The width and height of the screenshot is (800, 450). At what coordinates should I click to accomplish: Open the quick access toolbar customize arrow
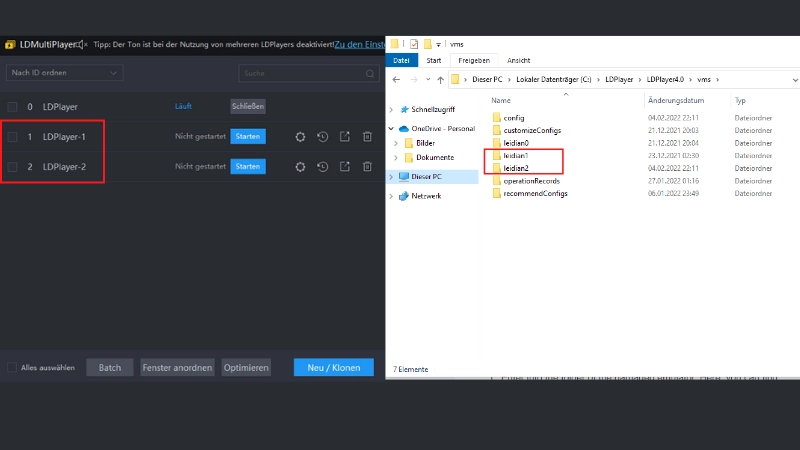[438, 45]
